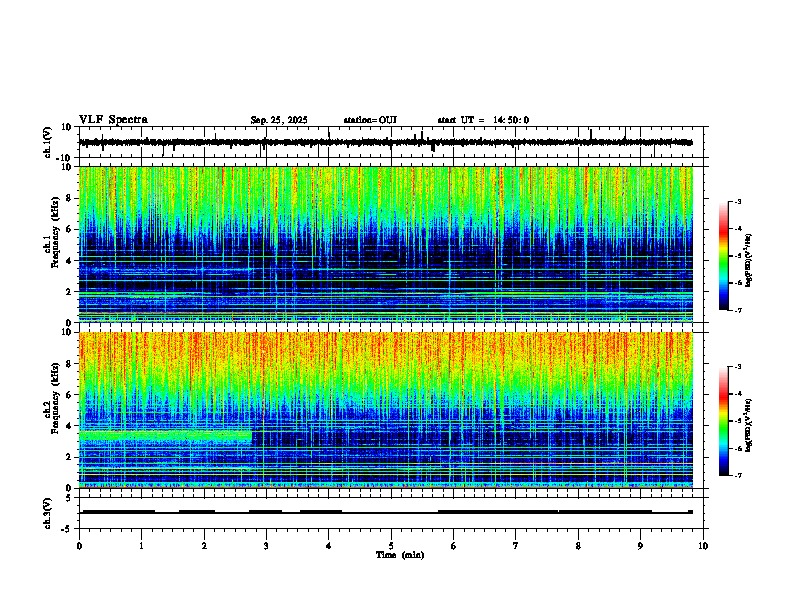Click the time axis tick label "9"
The width and height of the screenshot is (792, 612).
coord(640,546)
